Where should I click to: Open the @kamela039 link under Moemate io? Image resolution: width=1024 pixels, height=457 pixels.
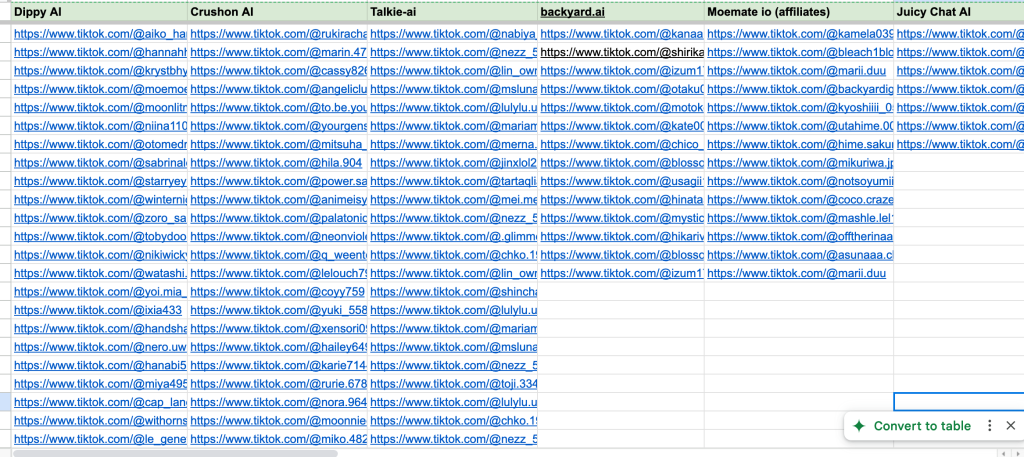tap(799, 34)
